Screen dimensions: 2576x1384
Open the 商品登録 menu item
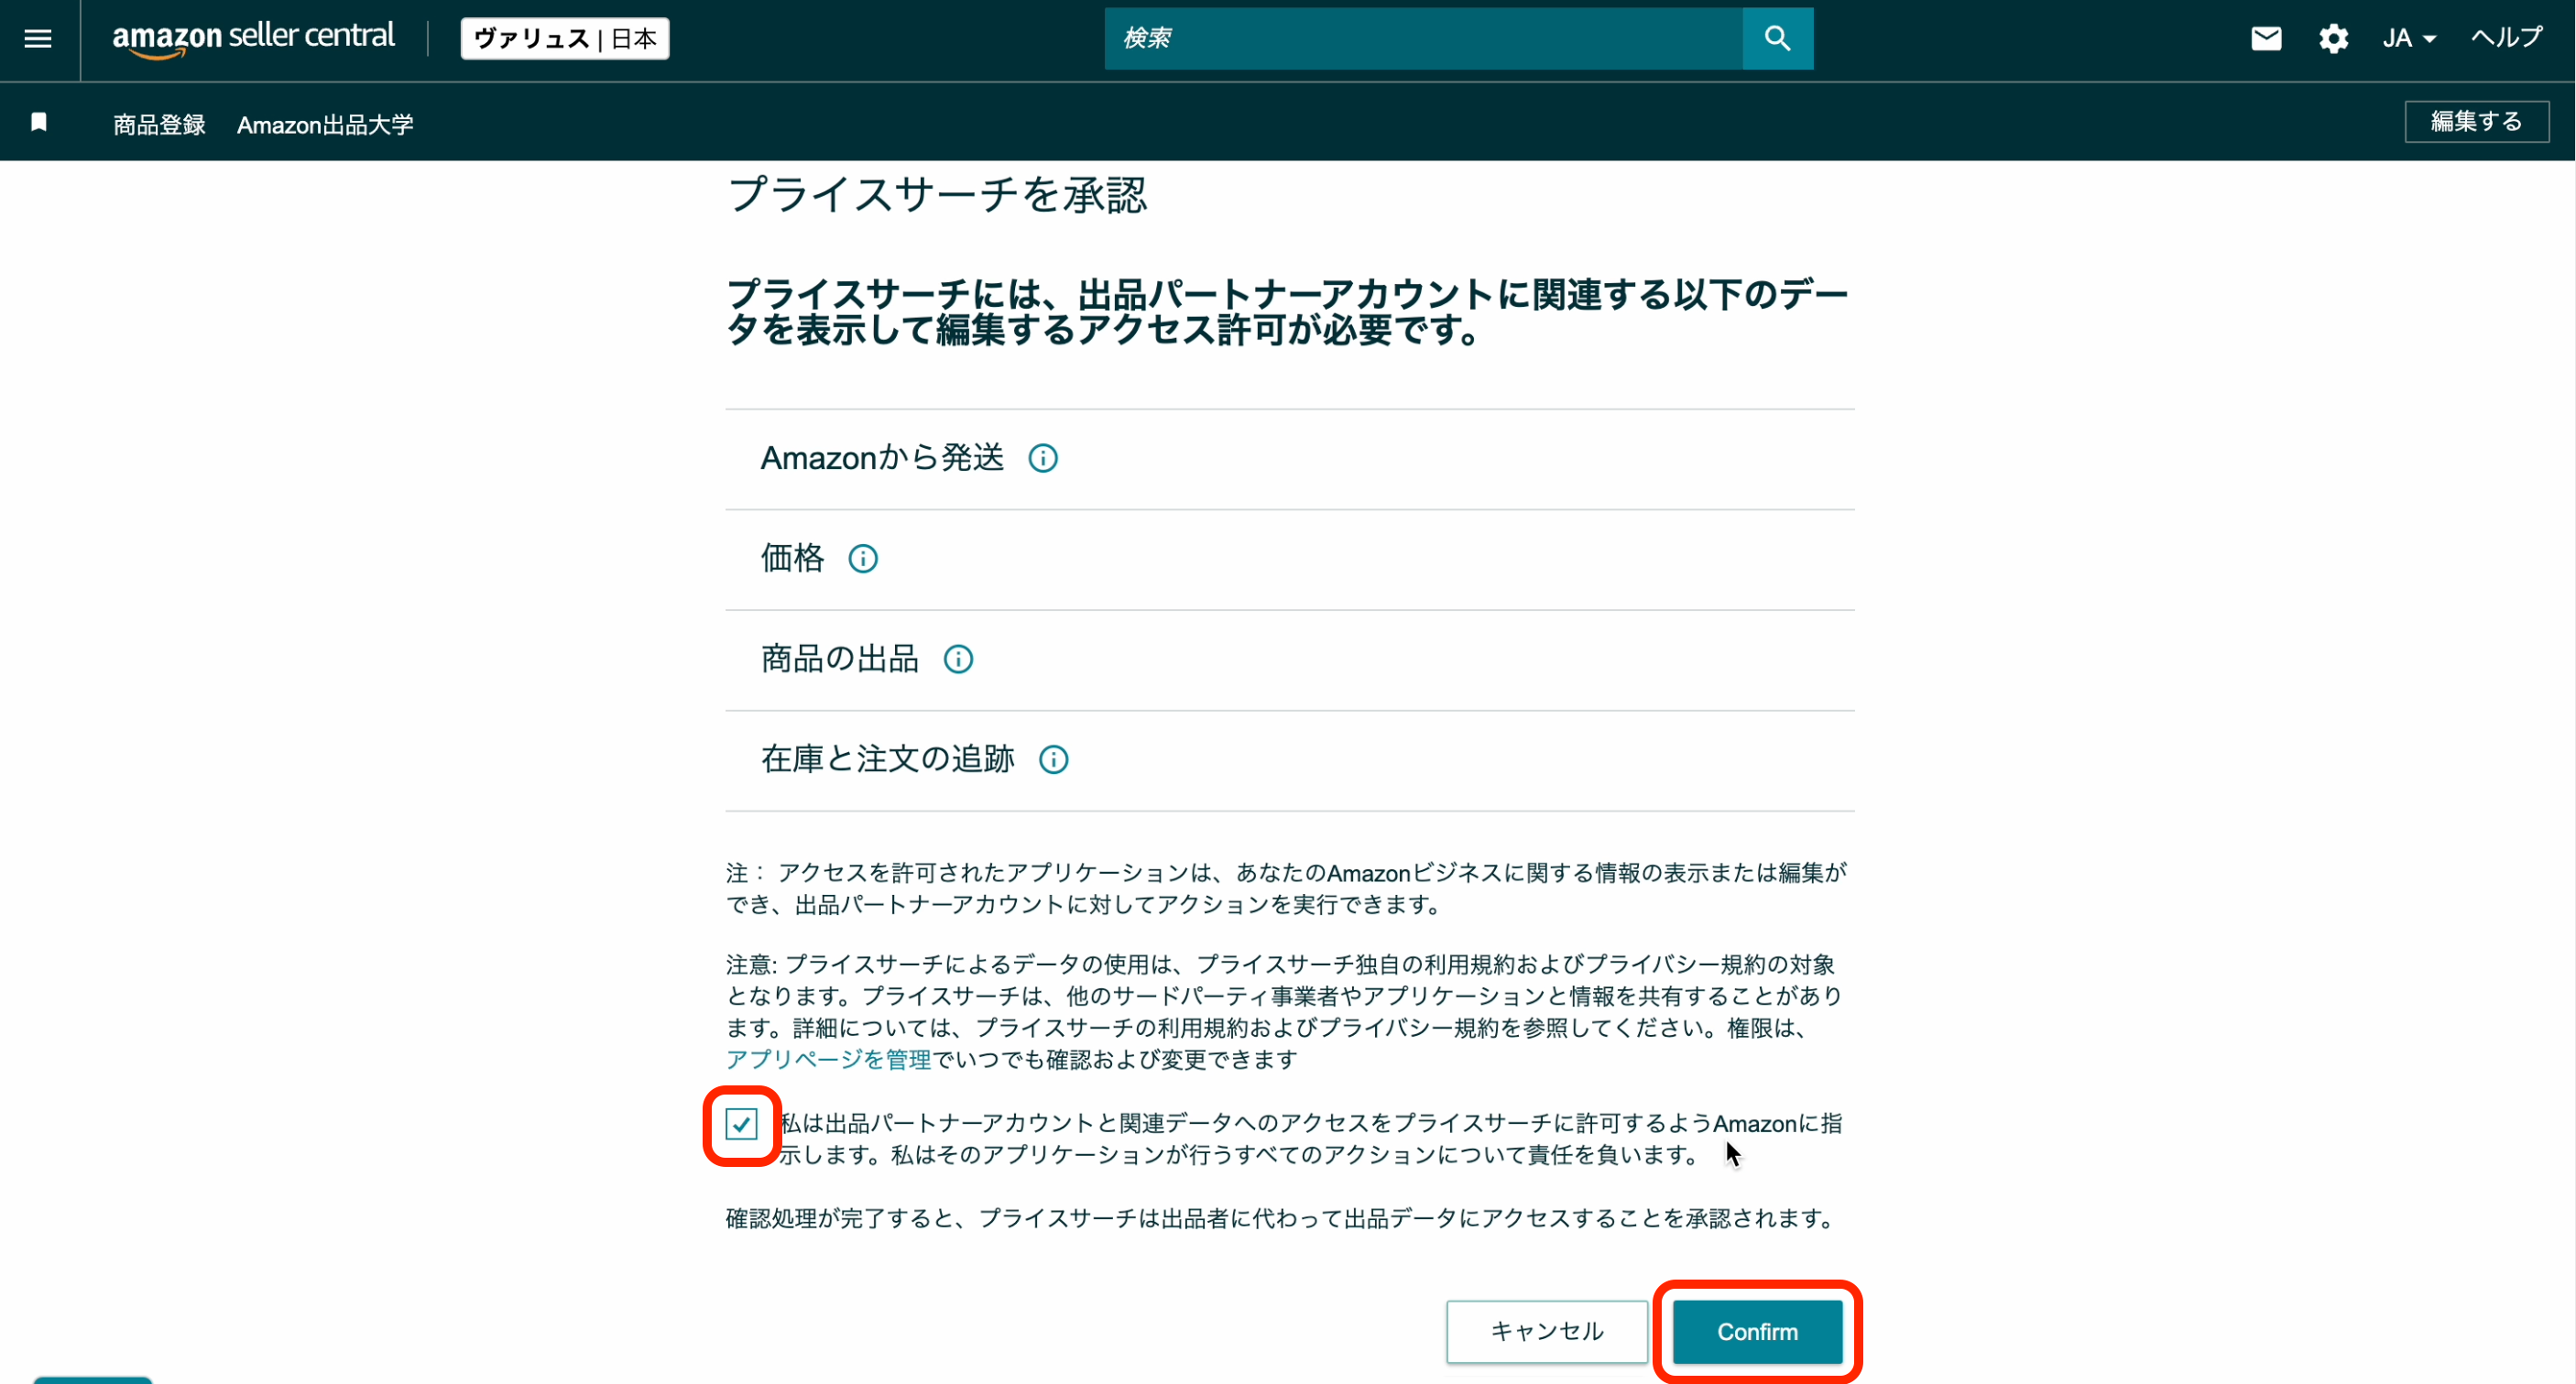point(159,124)
